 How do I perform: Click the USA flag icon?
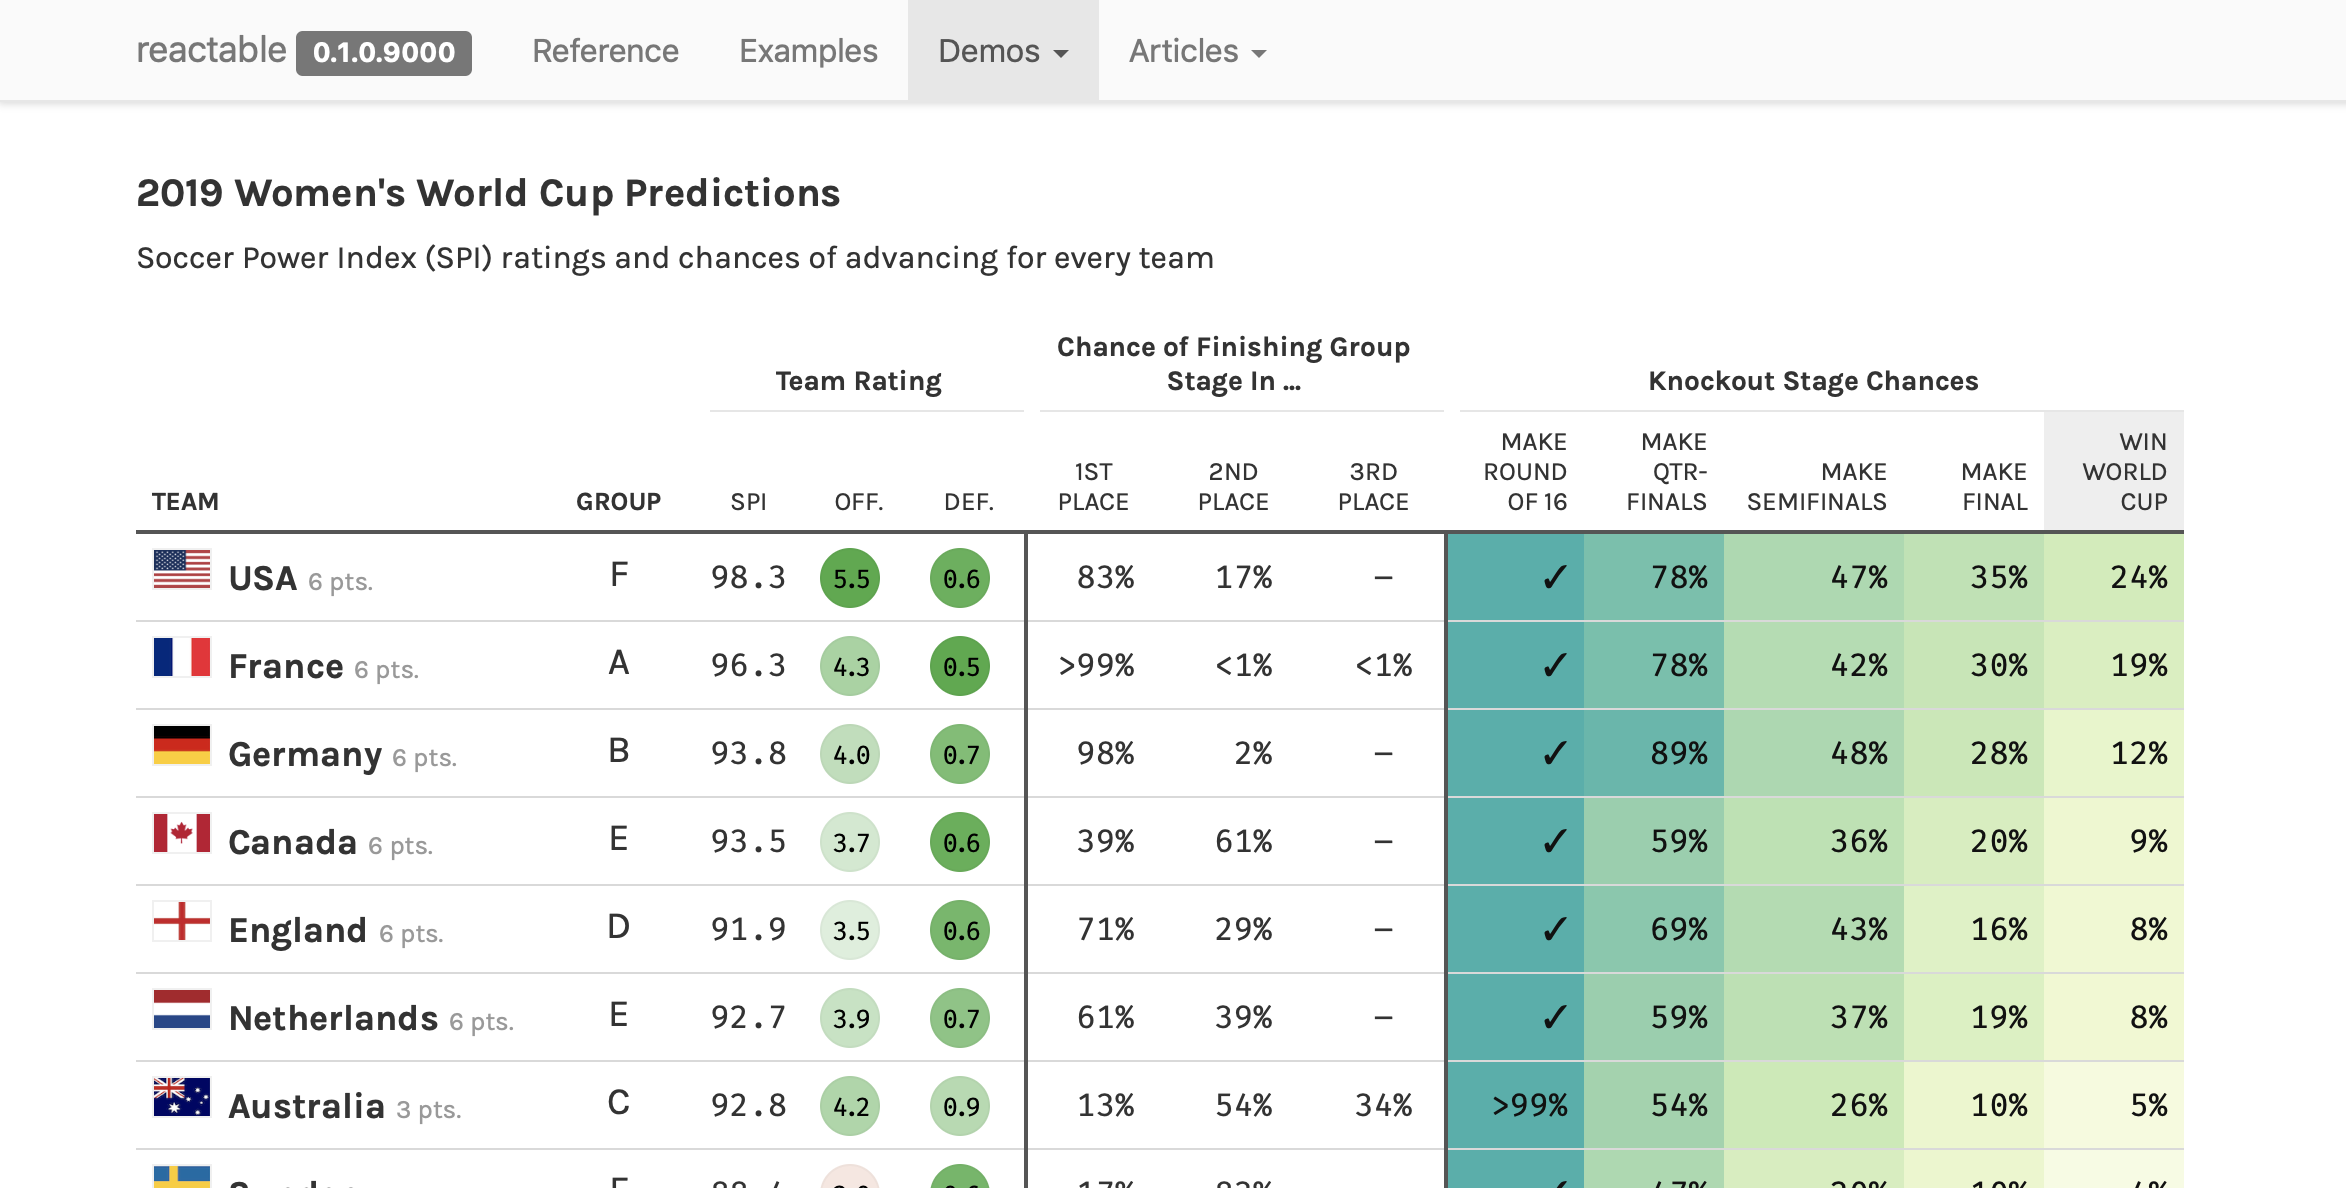coord(182,570)
